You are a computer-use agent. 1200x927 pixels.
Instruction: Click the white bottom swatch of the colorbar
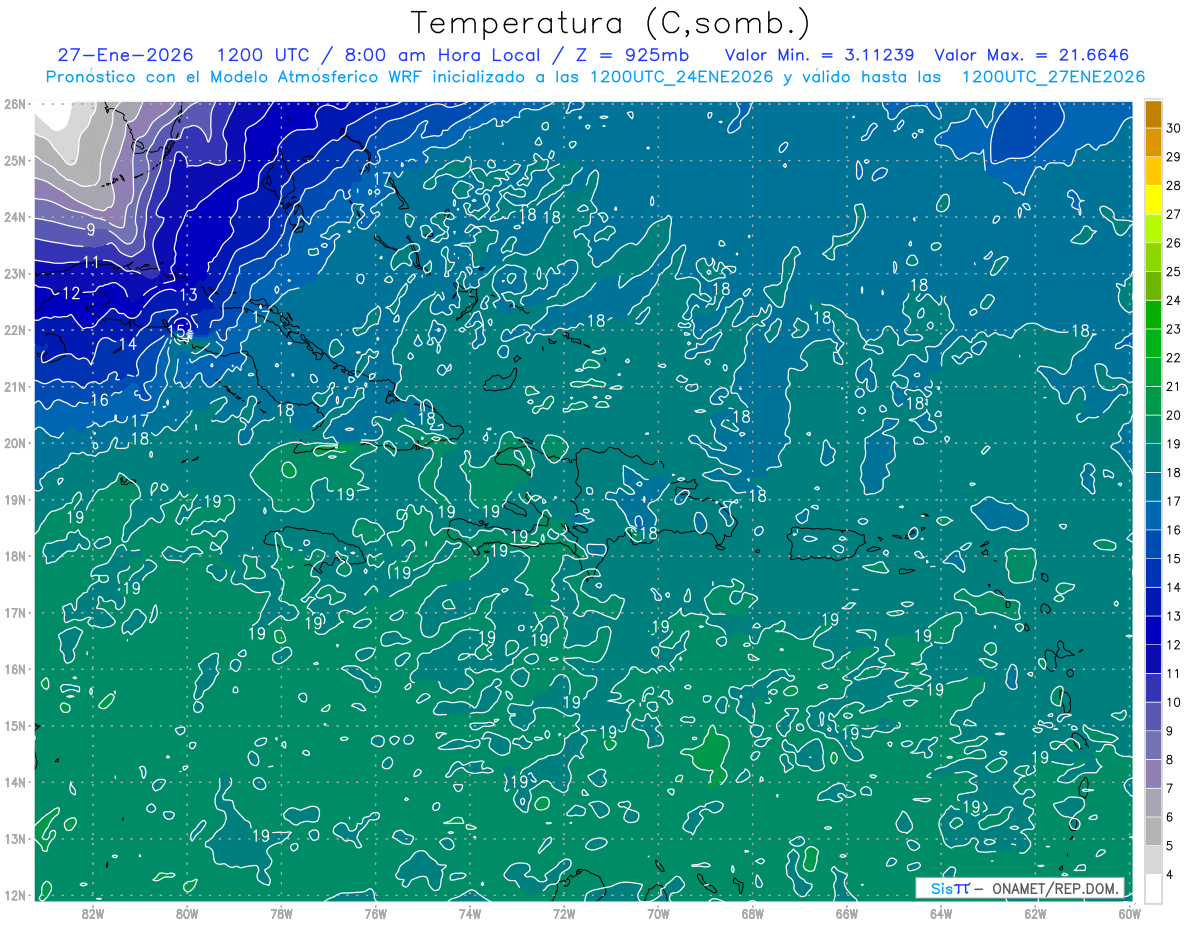1153,888
